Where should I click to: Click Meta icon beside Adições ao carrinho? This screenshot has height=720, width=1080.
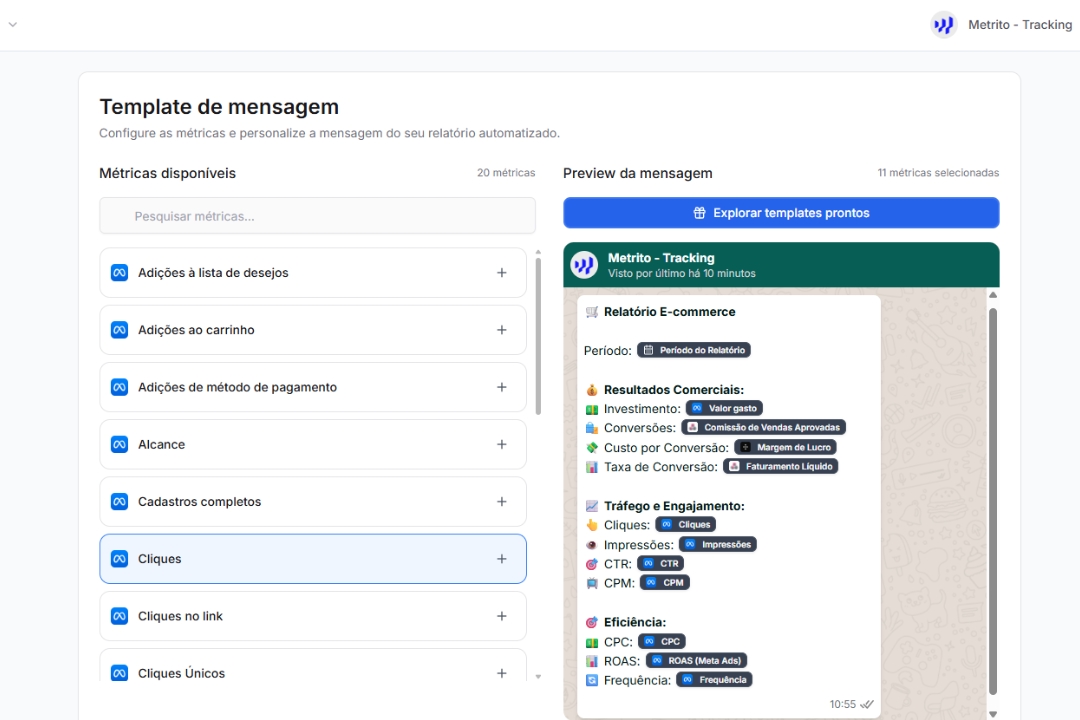(119, 330)
